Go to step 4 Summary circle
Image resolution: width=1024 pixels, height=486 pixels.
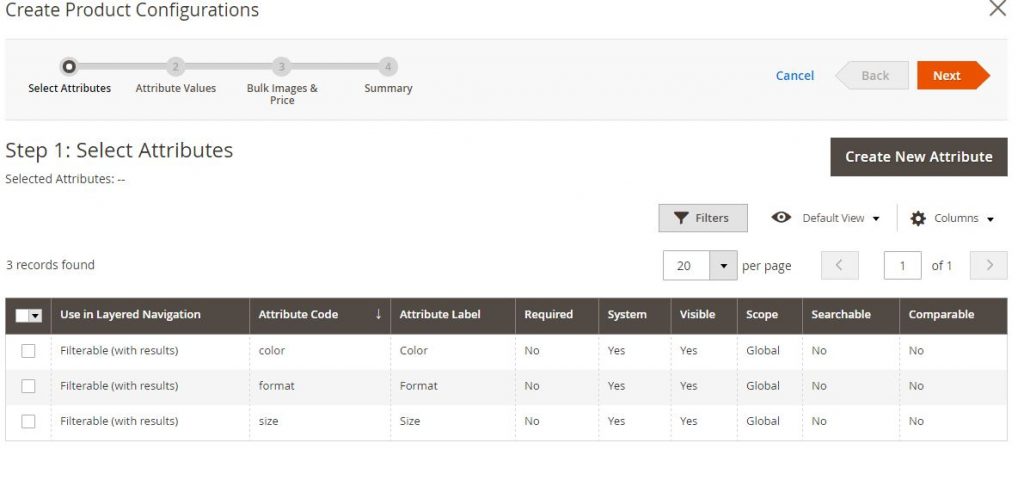pyautogui.click(x=388, y=67)
